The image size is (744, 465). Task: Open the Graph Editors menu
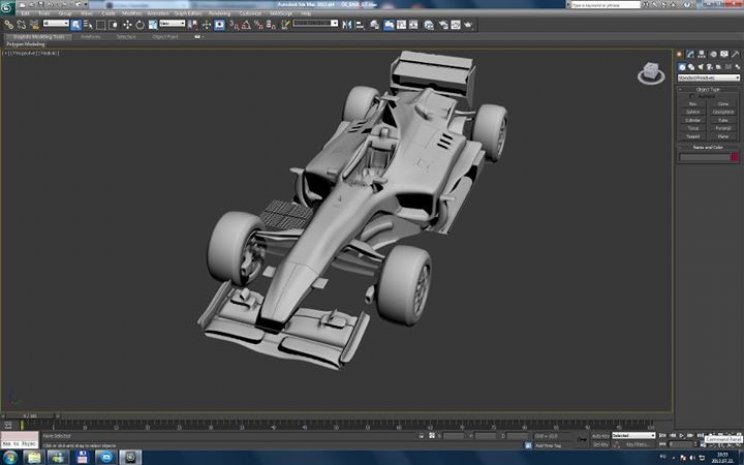[x=188, y=14]
